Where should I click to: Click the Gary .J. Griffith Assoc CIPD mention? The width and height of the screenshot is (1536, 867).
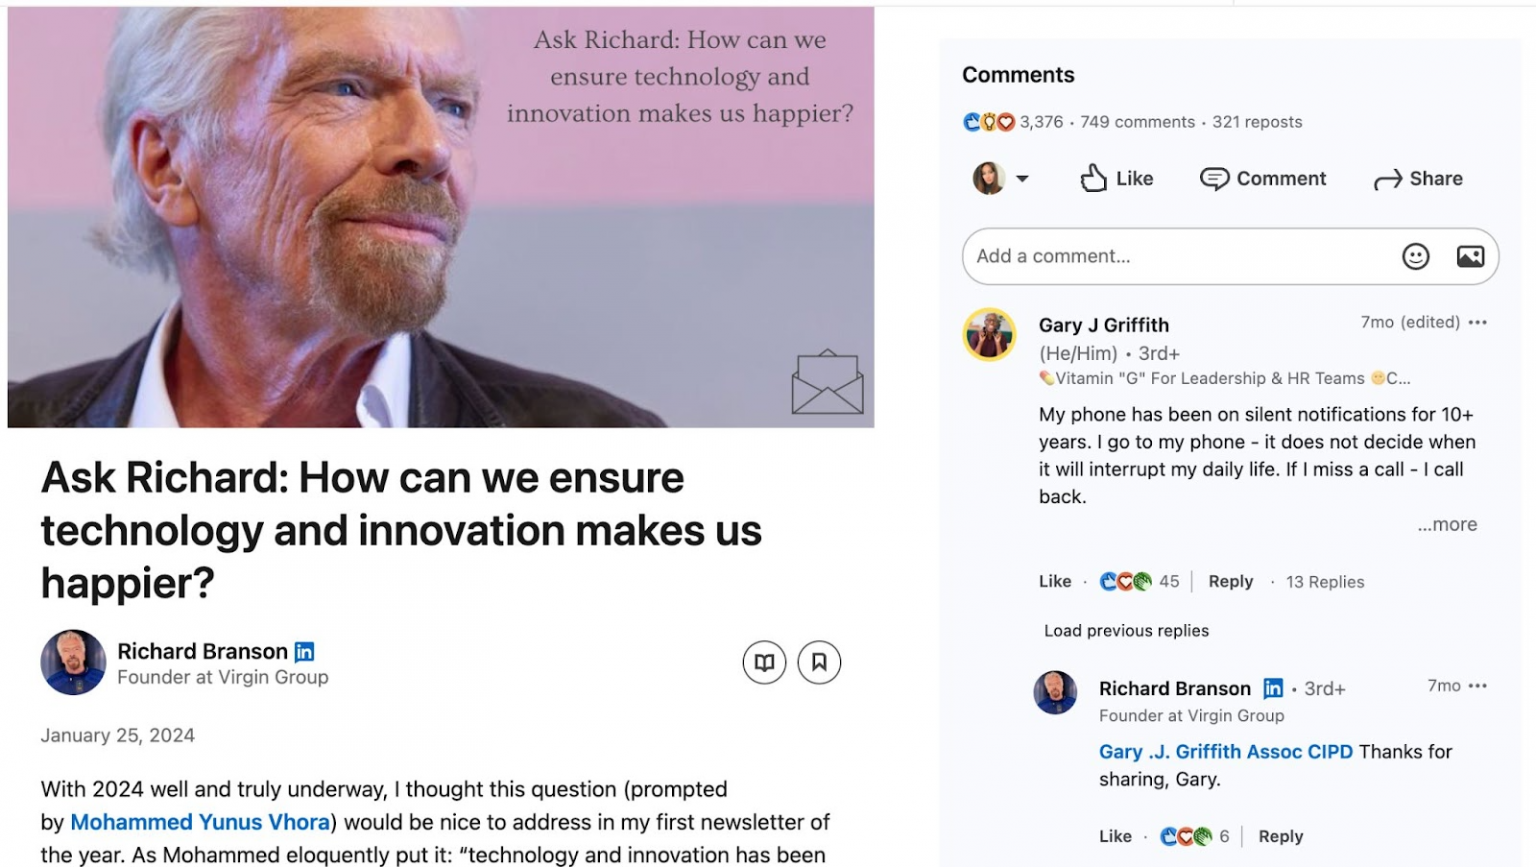[x=1225, y=751]
